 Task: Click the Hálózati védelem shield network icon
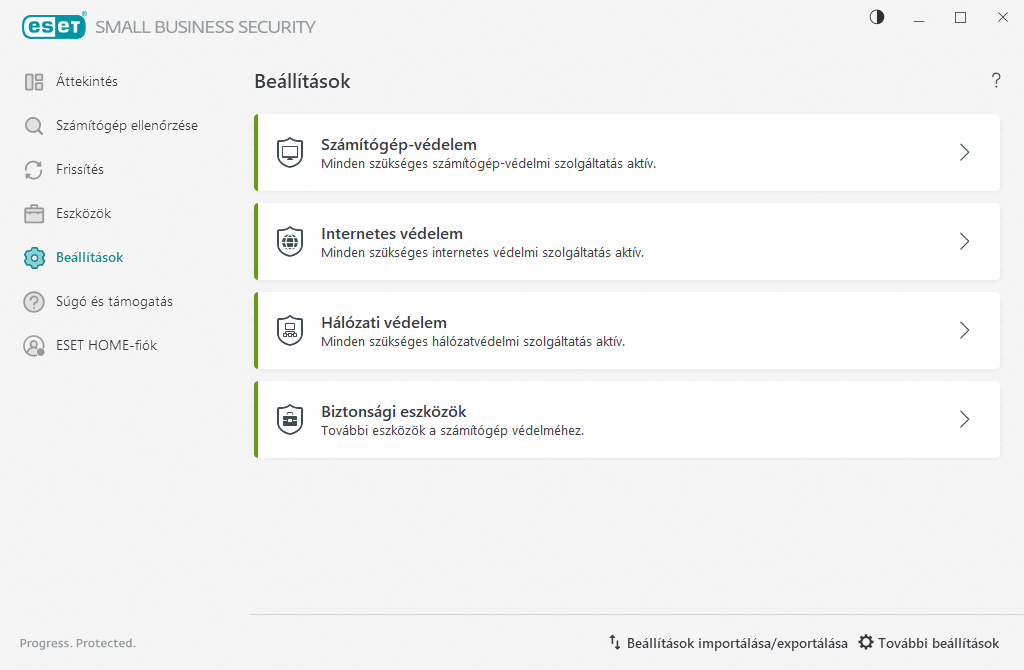tap(289, 331)
